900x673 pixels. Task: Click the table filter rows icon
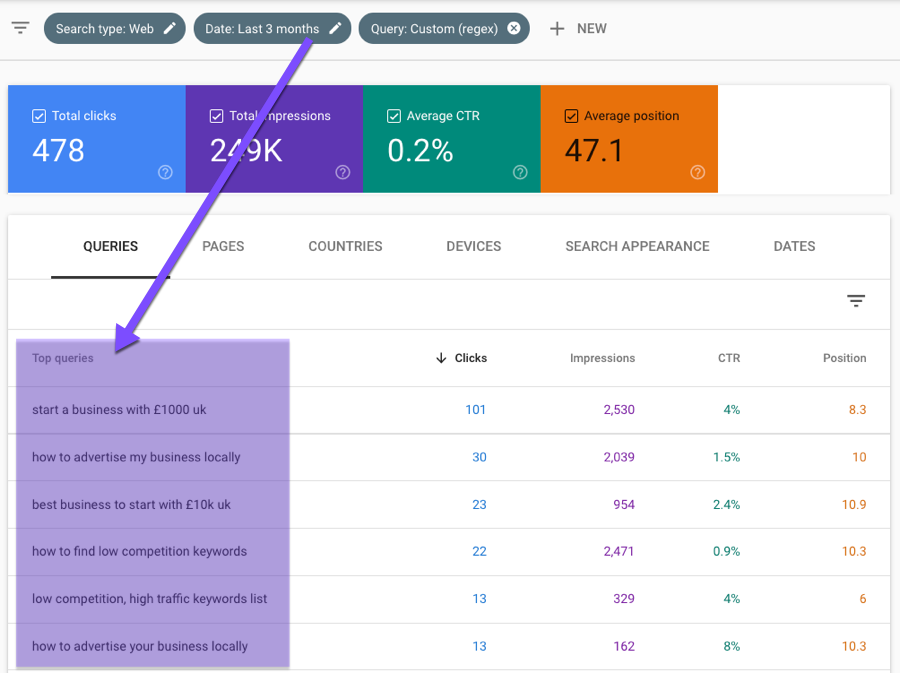[x=856, y=301]
